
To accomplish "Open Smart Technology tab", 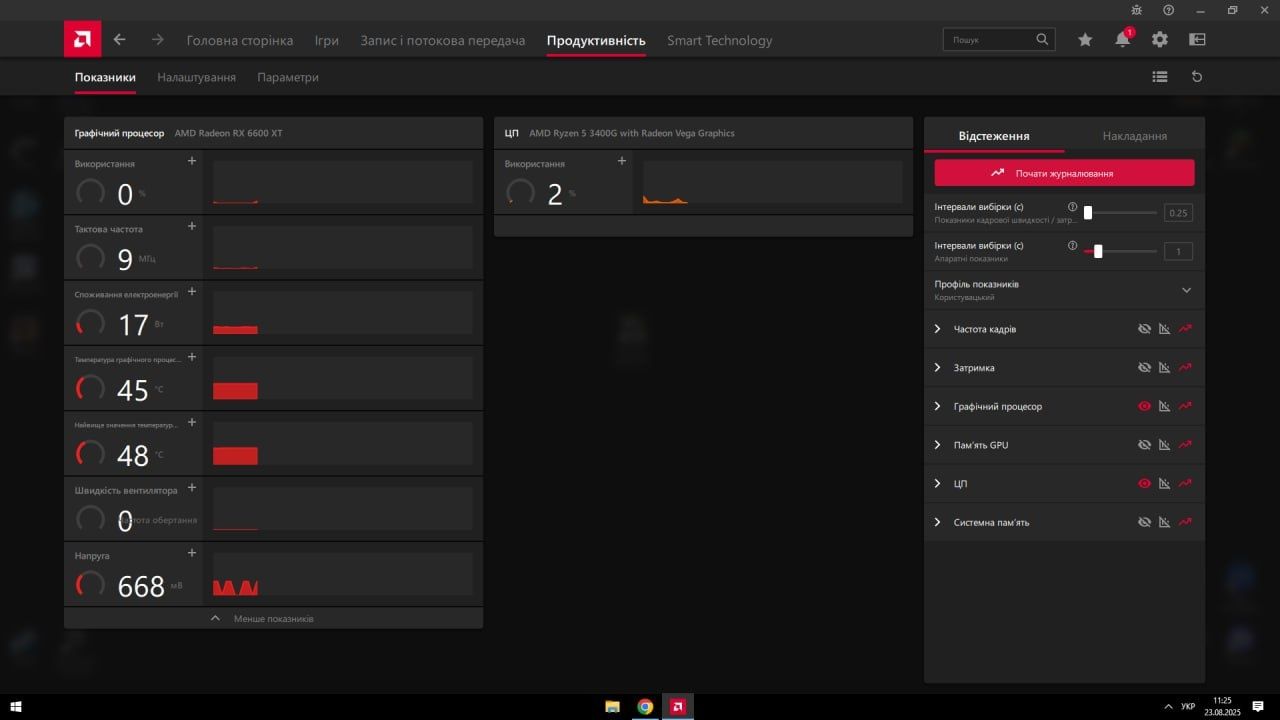I will coord(720,41).
